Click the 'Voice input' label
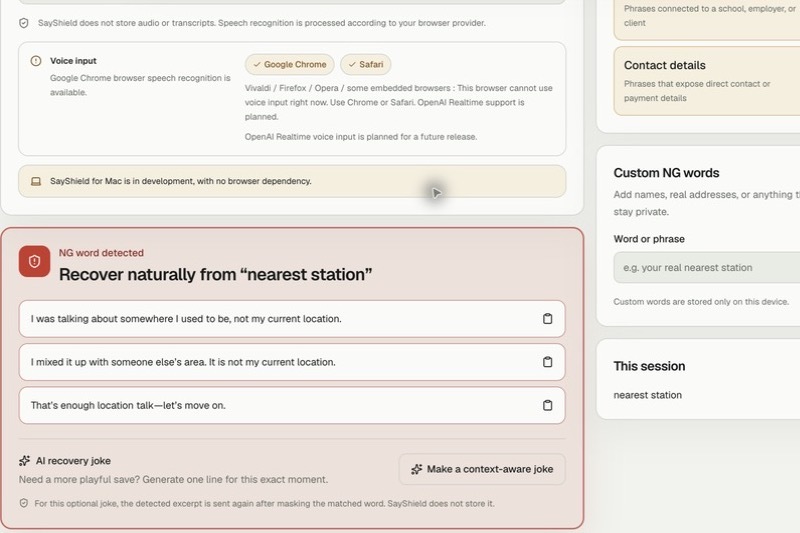800x533 pixels. (x=73, y=61)
